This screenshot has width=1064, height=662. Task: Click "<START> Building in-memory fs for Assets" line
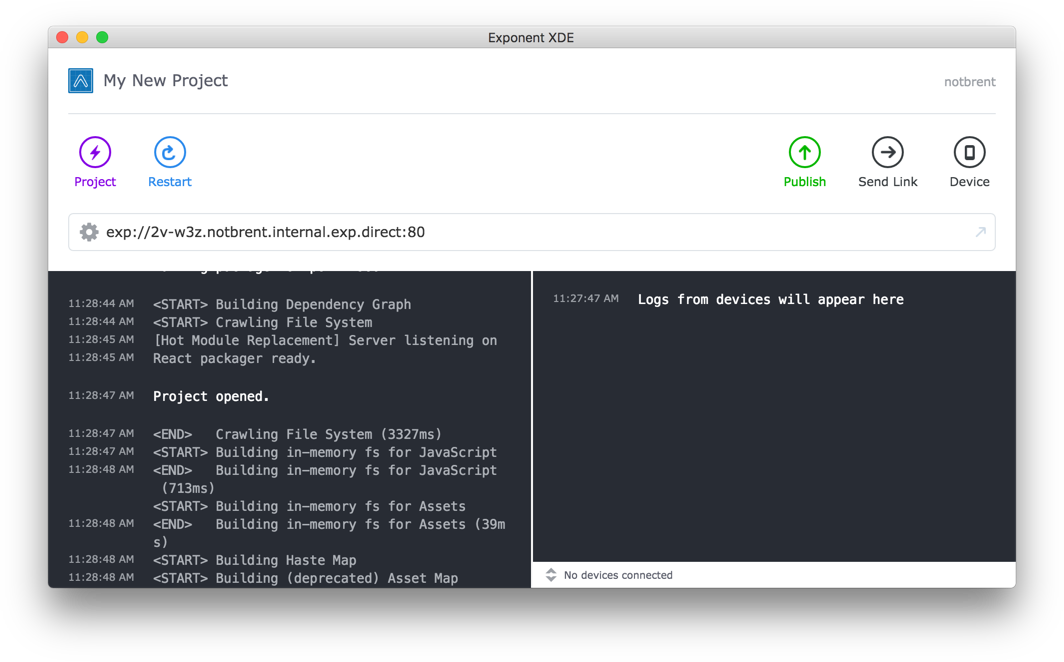click(309, 506)
